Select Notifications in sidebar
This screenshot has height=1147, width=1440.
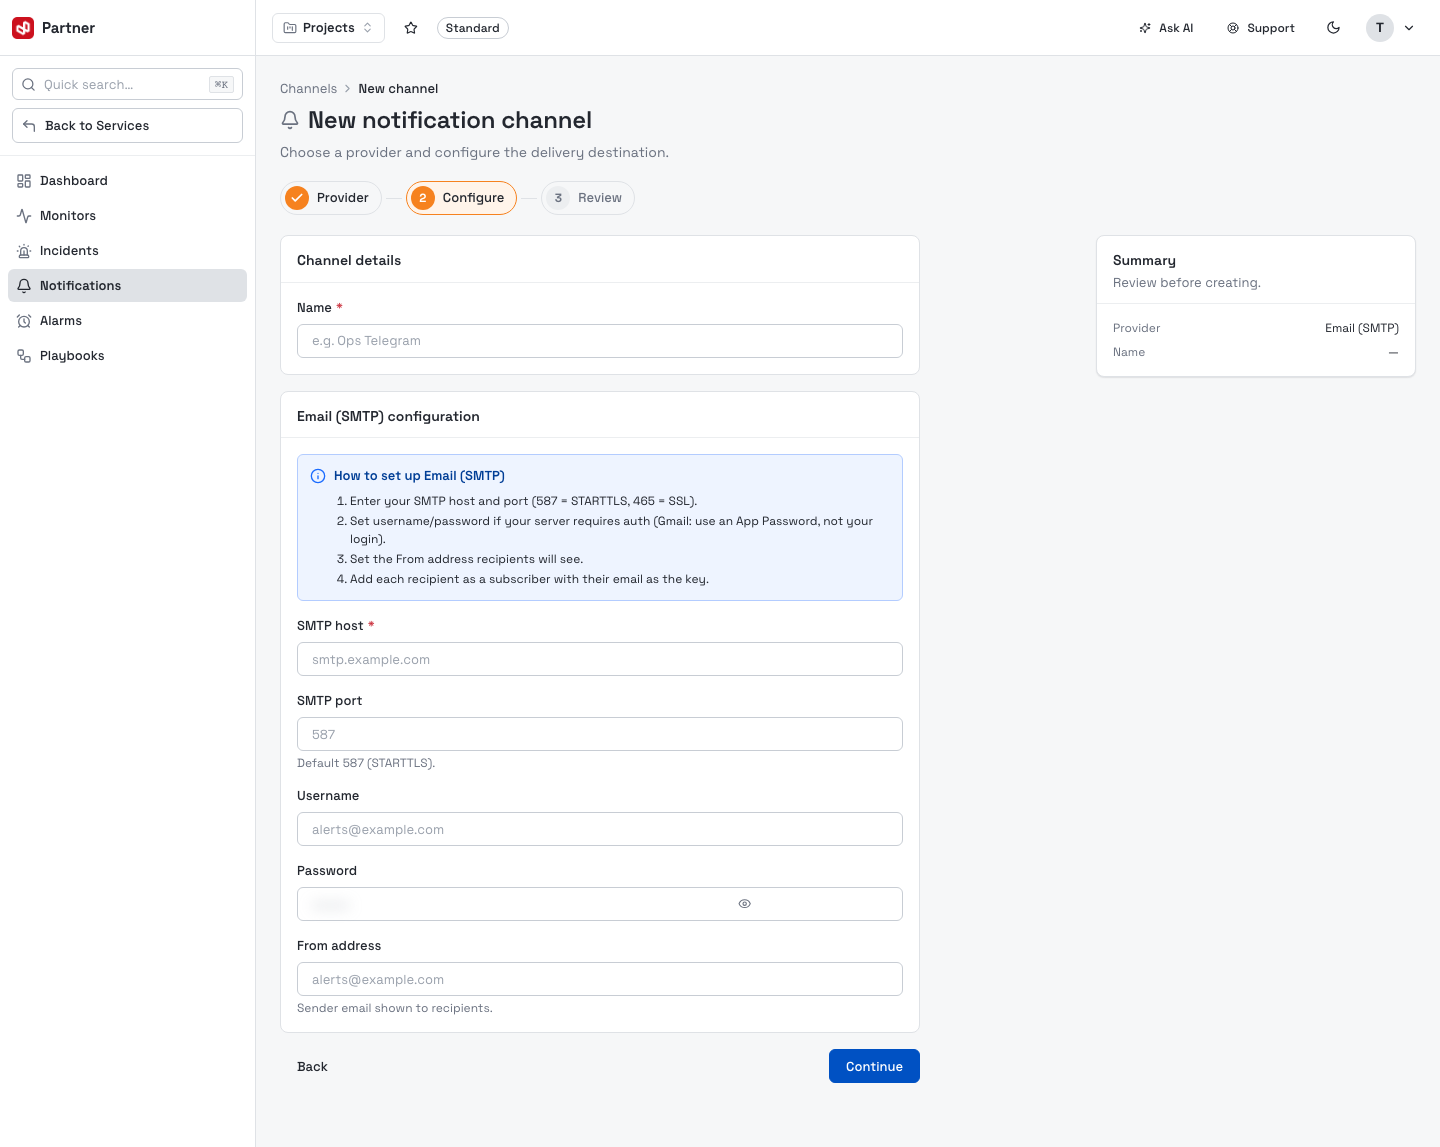[x=127, y=286]
